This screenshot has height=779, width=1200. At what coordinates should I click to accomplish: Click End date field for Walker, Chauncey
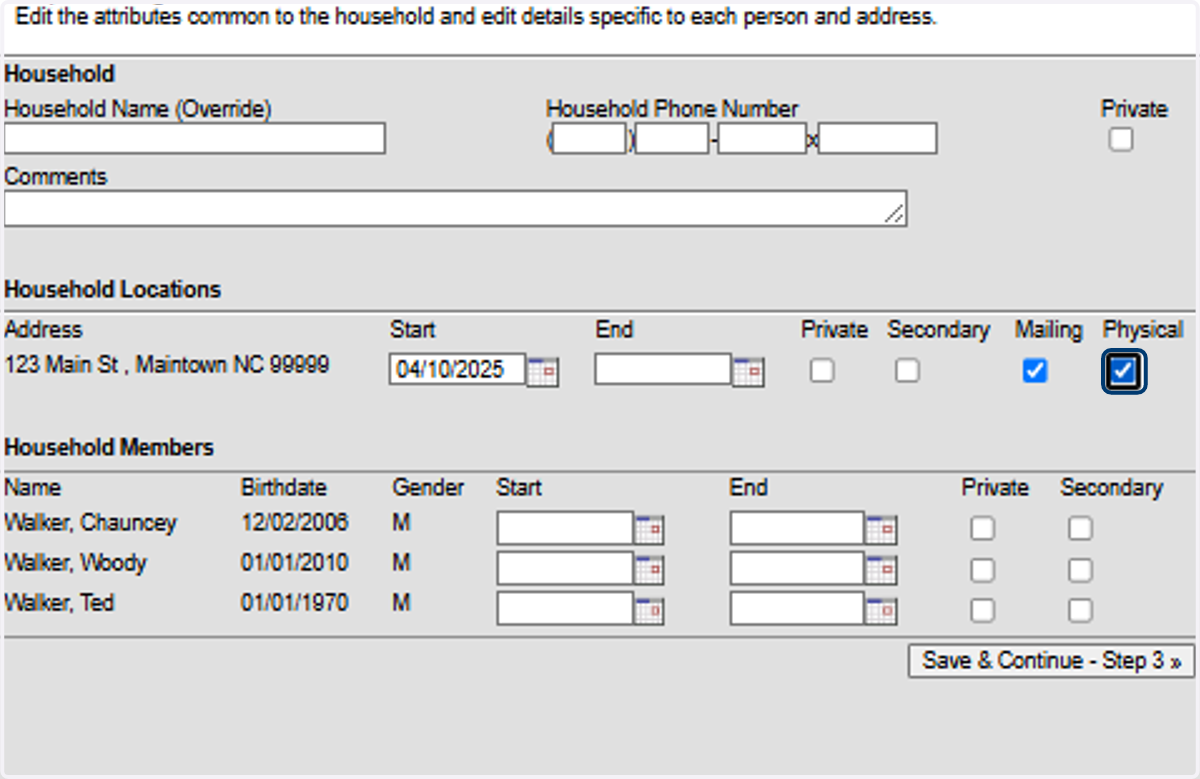point(797,528)
